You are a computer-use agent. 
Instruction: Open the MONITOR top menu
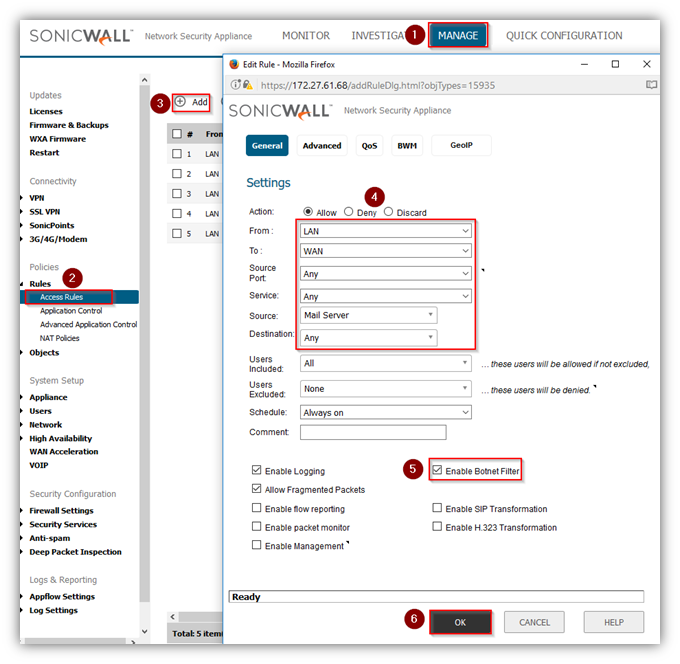306,36
